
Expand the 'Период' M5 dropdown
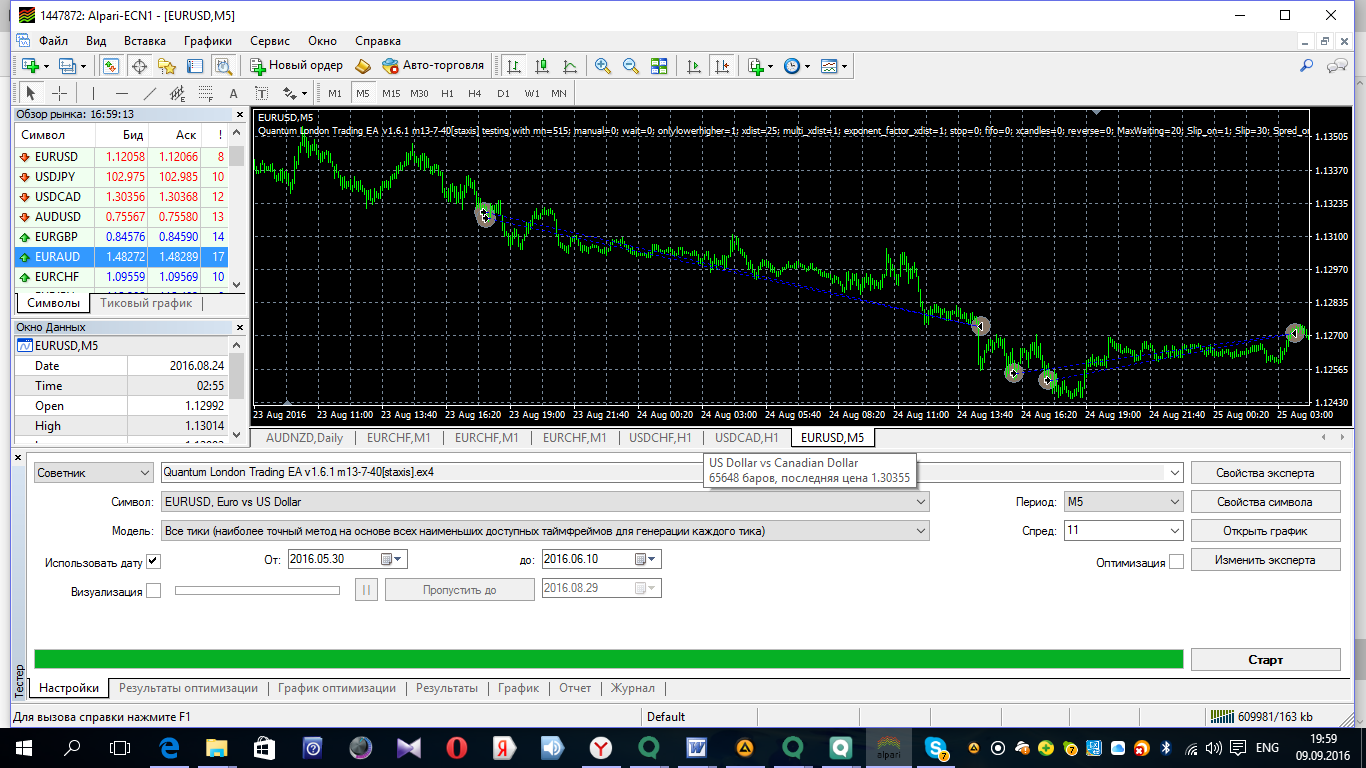pos(1123,502)
